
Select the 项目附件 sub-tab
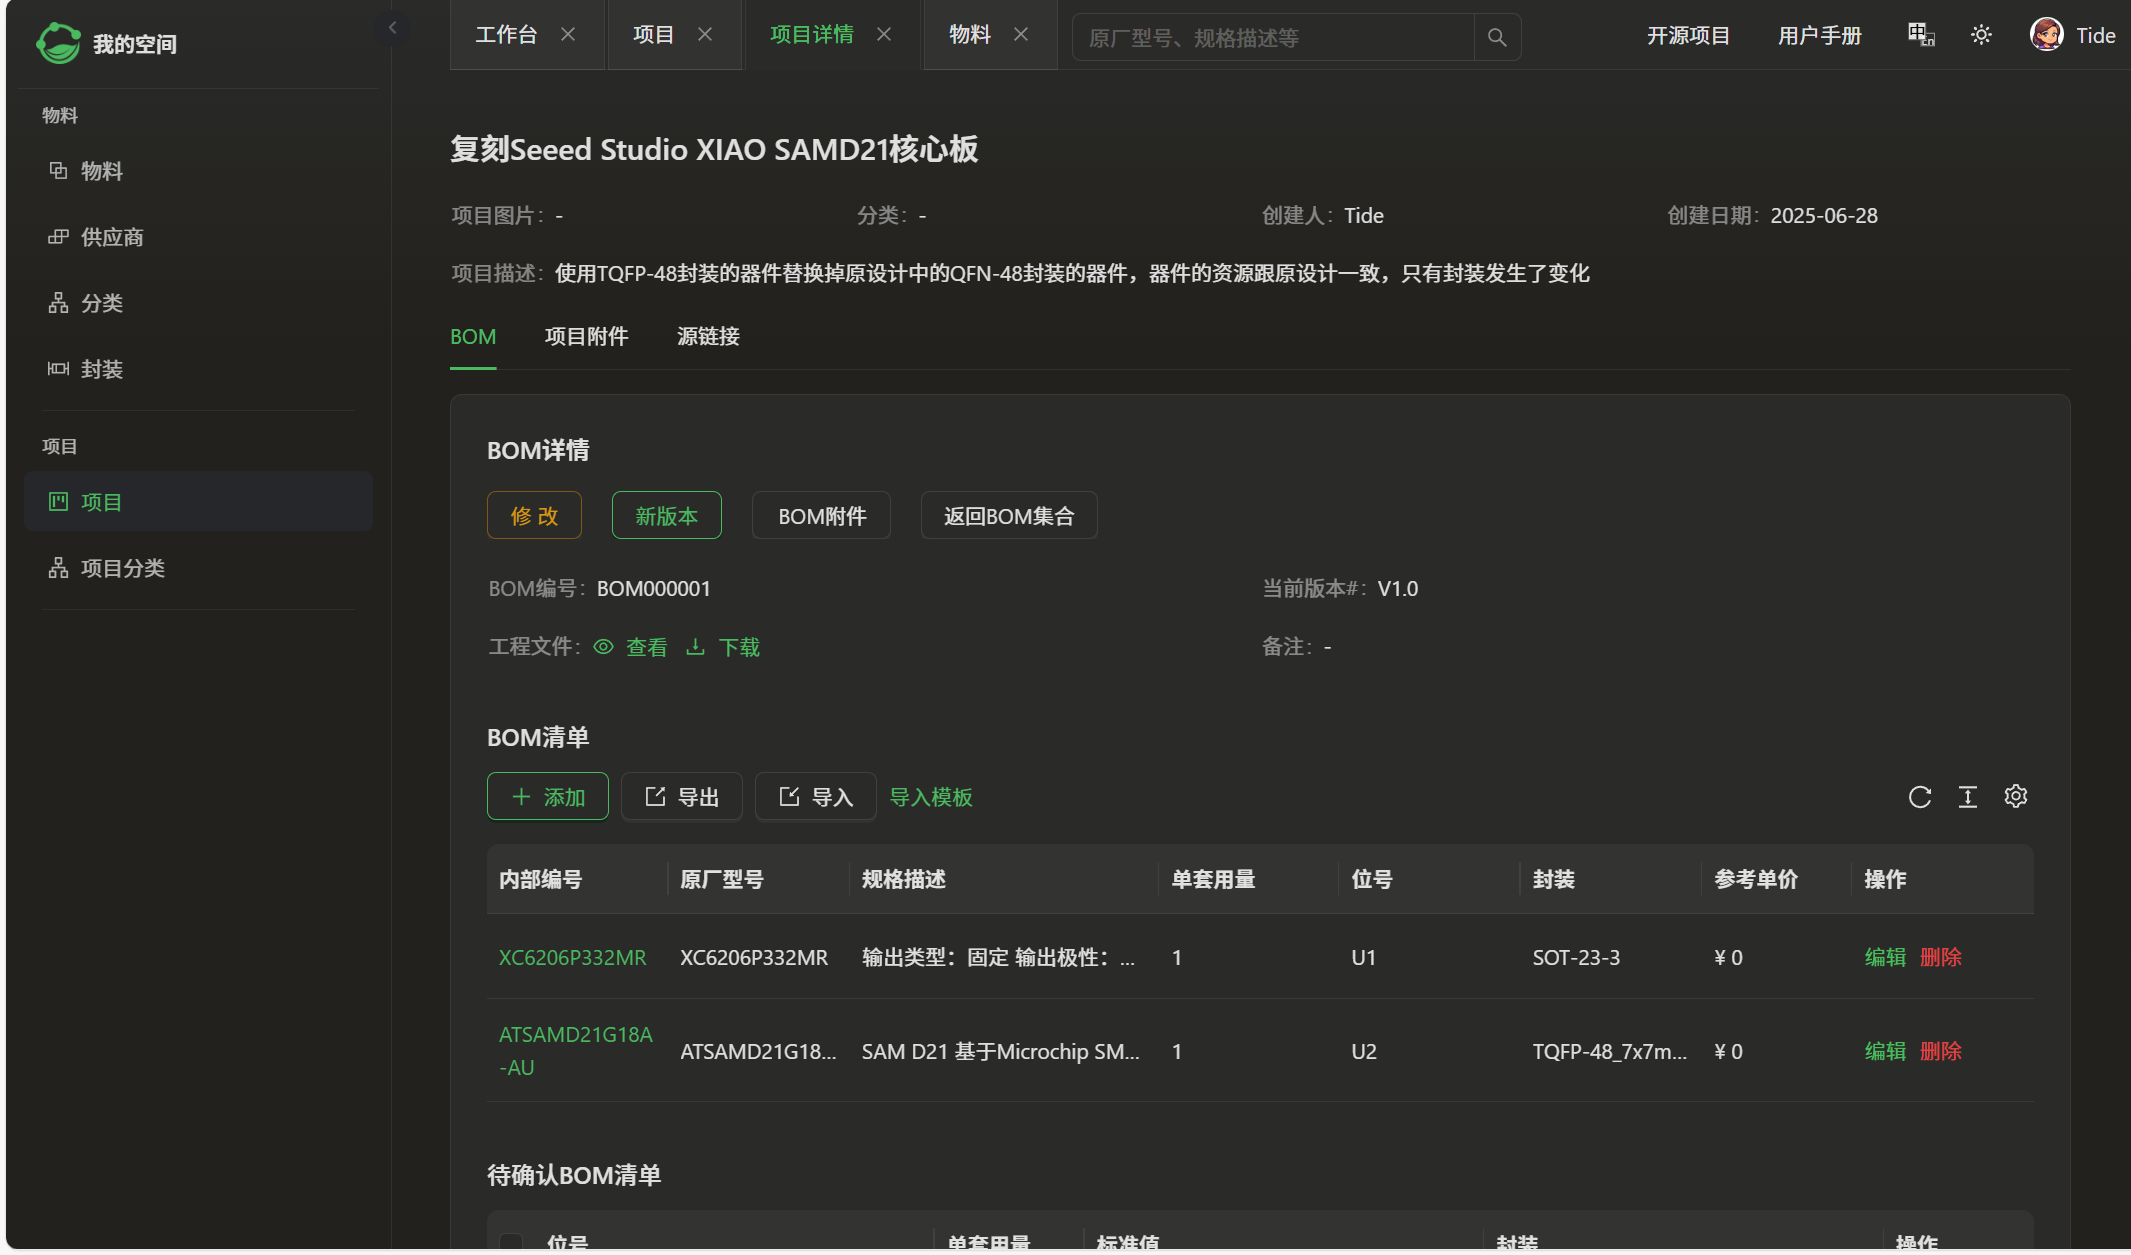[x=586, y=336]
